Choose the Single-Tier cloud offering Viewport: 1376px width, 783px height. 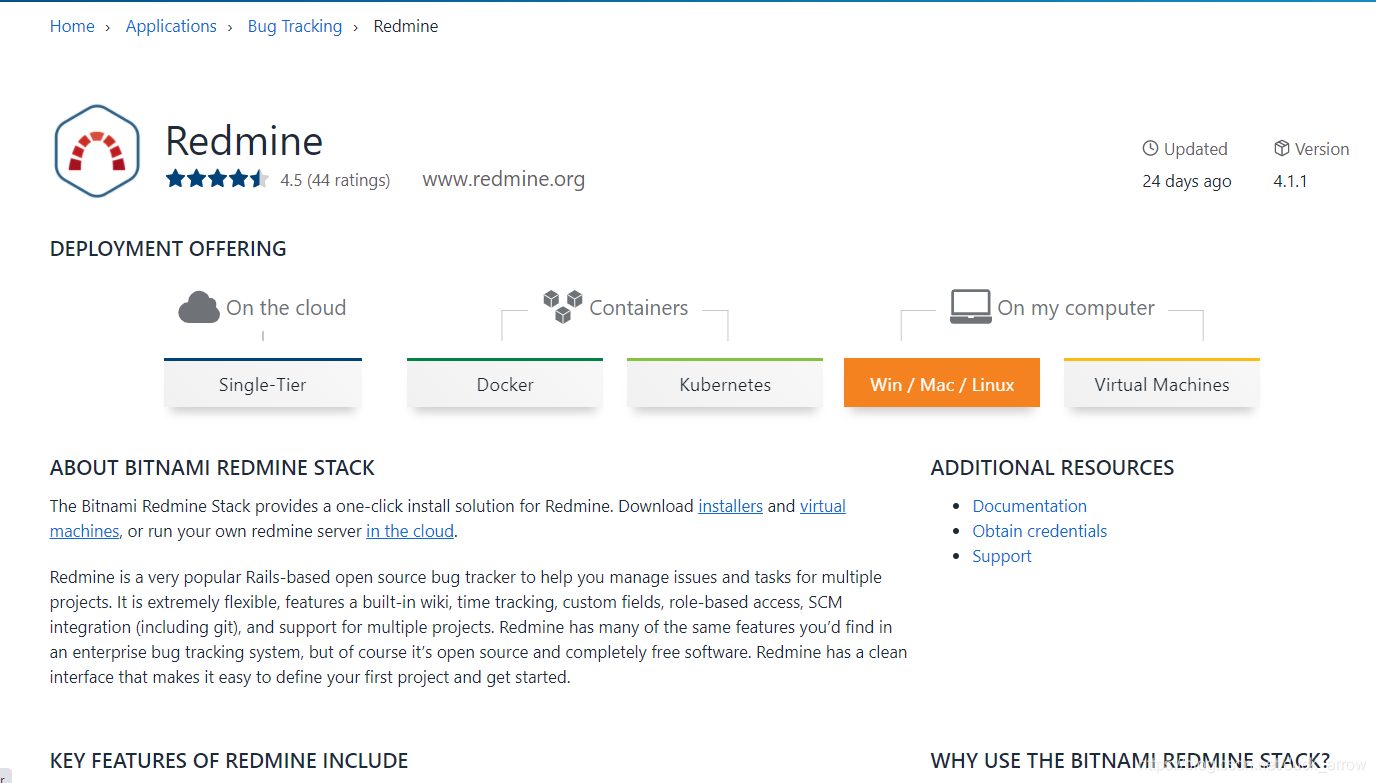click(262, 384)
